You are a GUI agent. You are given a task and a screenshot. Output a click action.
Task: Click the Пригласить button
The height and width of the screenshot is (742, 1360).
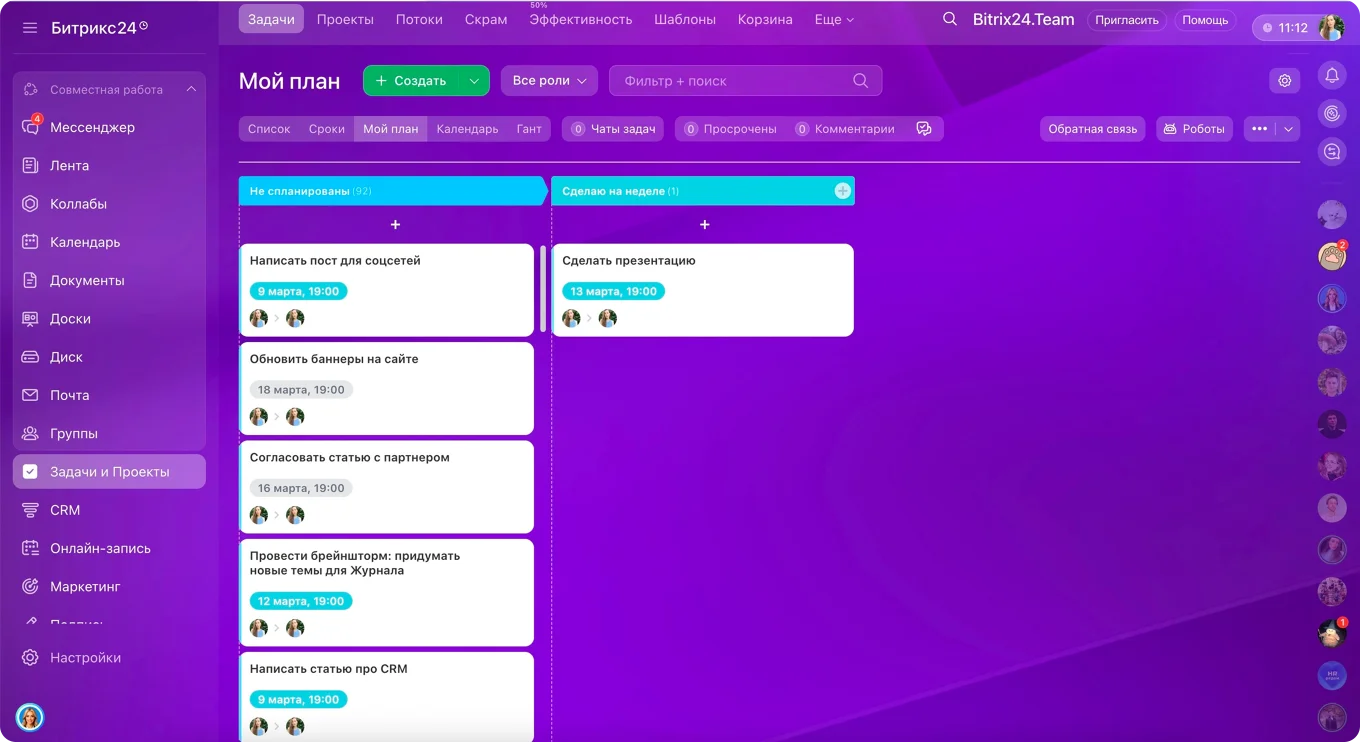1126,20
